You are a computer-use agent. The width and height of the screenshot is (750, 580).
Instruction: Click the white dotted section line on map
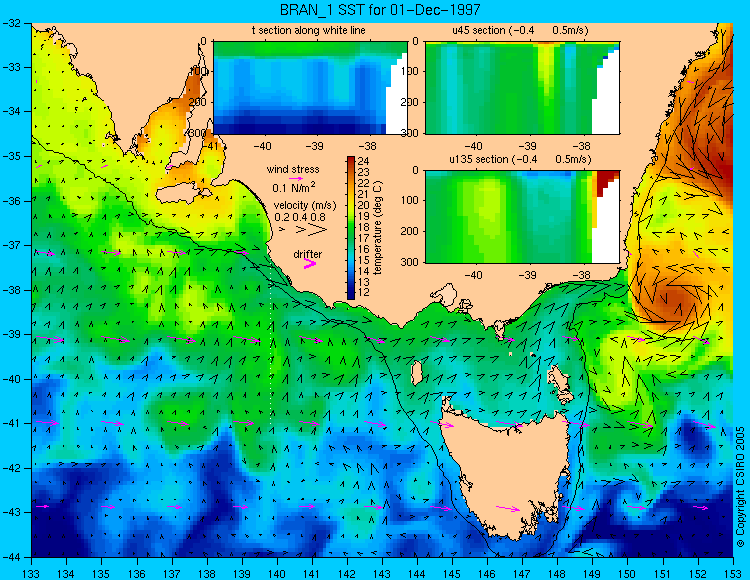point(271,346)
